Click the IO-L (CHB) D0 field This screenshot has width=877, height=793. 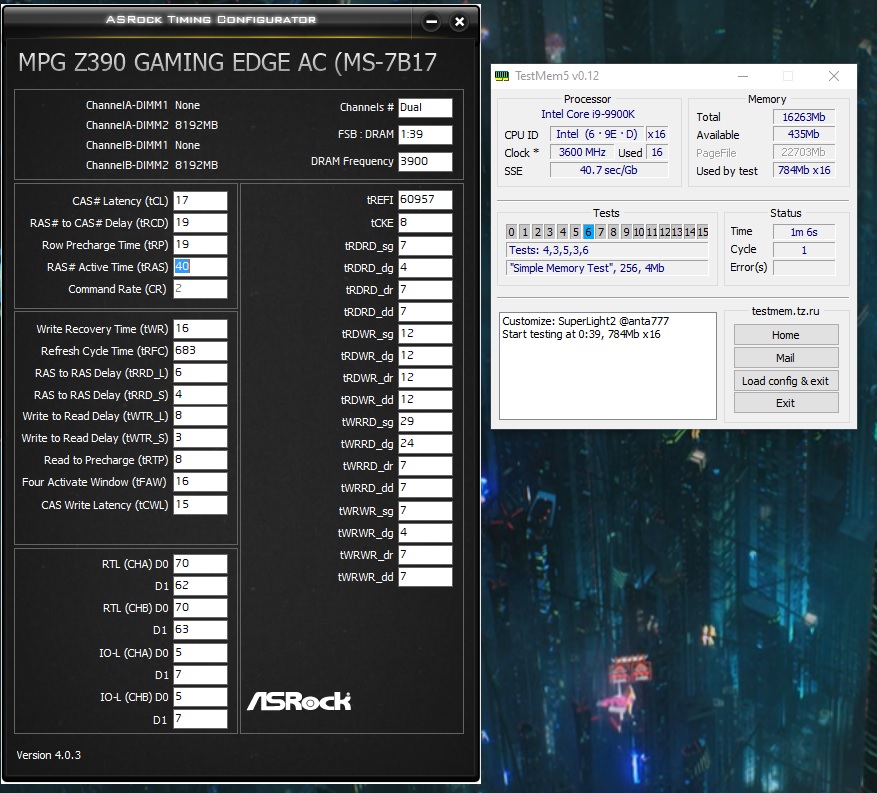200,697
